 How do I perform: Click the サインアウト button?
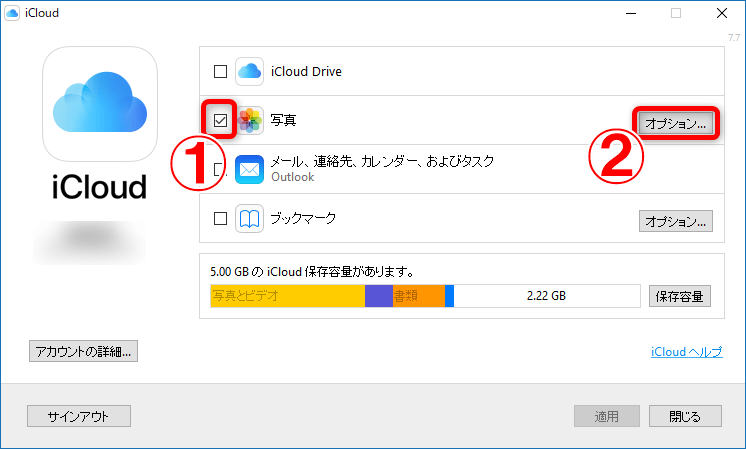coord(78,416)
